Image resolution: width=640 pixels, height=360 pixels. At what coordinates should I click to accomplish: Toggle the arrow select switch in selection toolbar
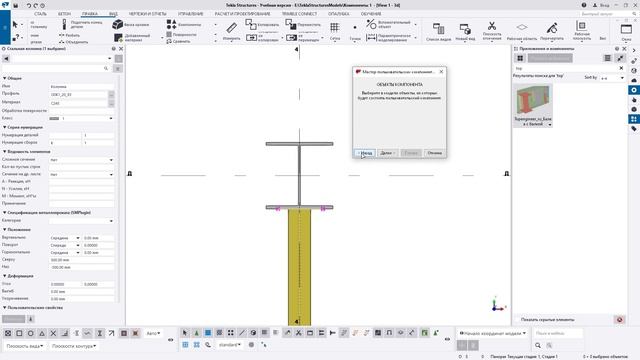click(185, 333)
